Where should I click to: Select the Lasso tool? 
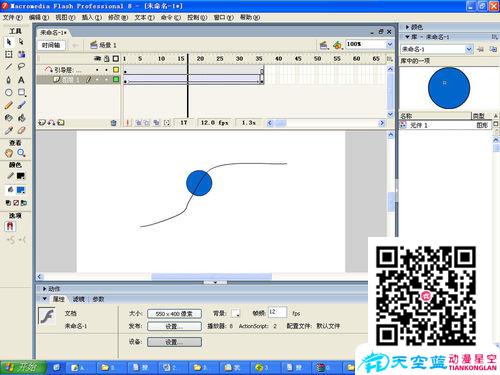21,67
